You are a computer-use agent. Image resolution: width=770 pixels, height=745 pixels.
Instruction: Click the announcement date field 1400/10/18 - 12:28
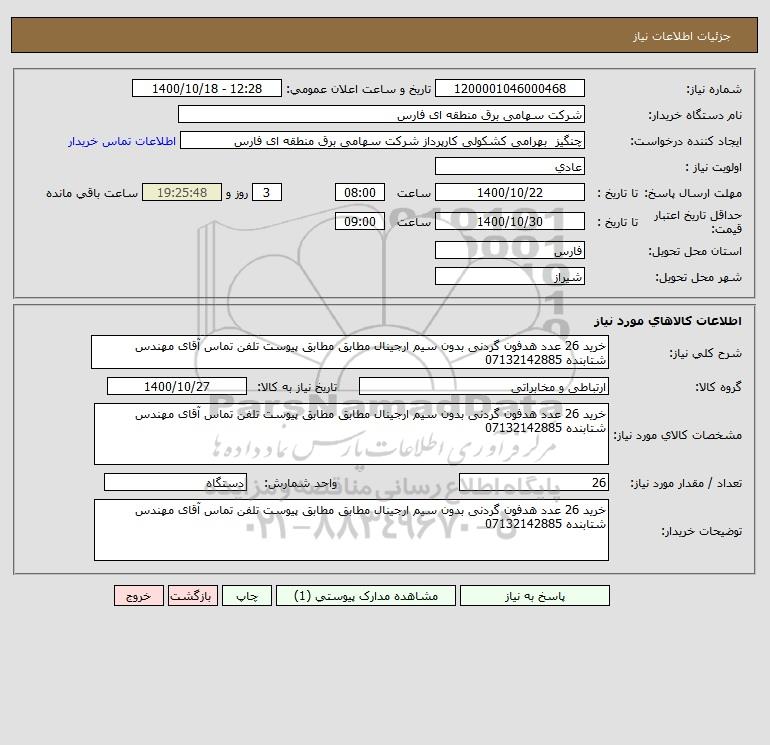tap(207, 88)
